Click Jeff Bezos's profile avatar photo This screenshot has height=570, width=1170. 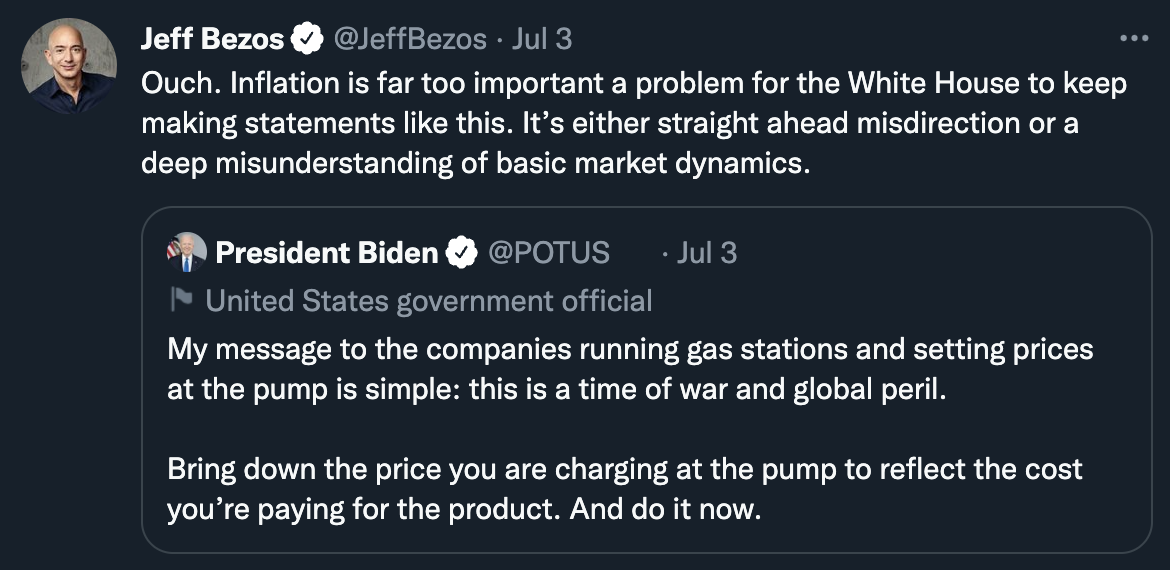[66, 66]
